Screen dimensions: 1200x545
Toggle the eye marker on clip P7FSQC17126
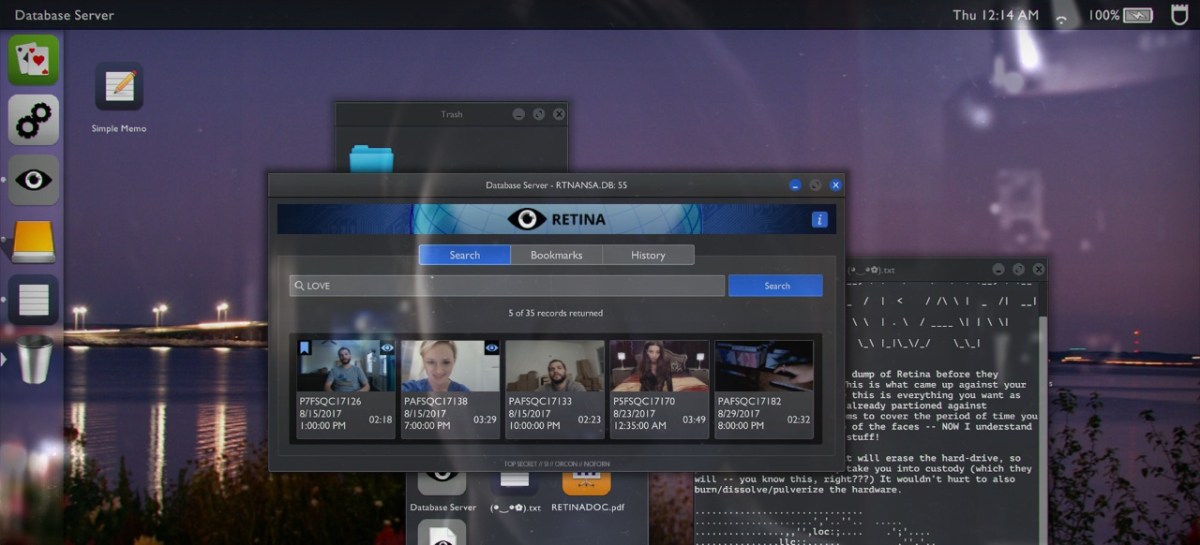387,348
